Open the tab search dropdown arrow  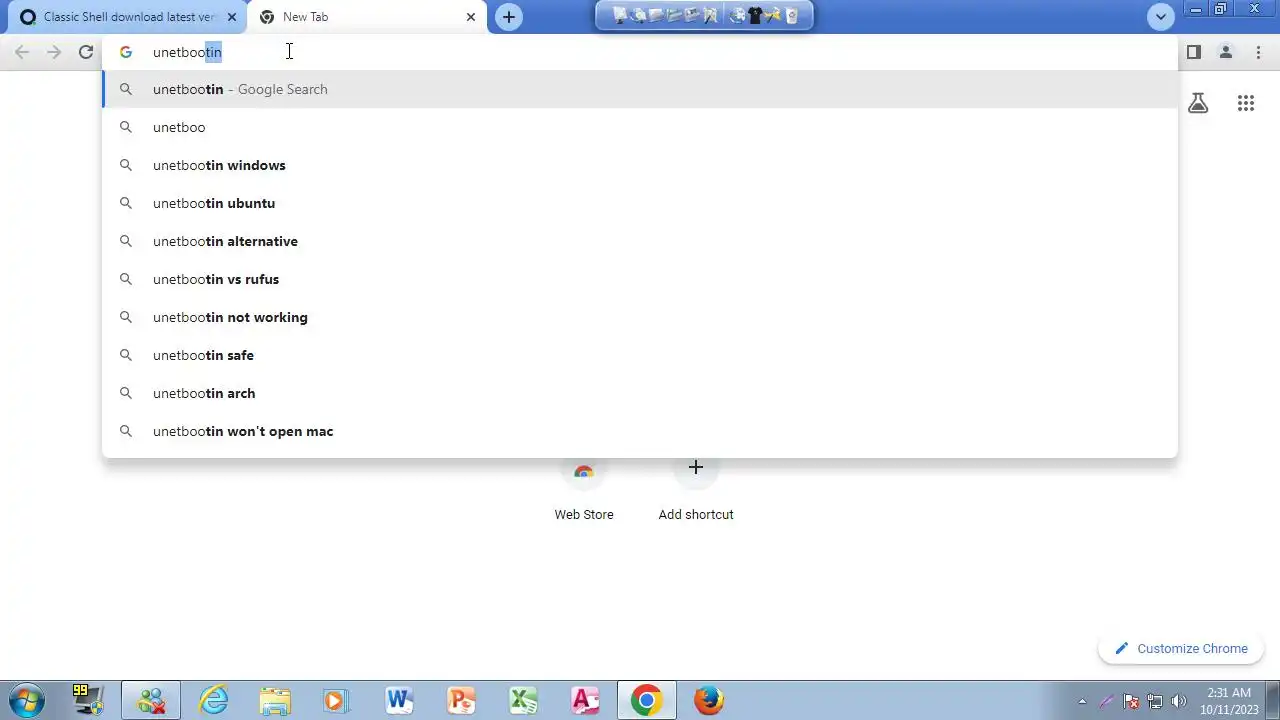[1160, 17]
